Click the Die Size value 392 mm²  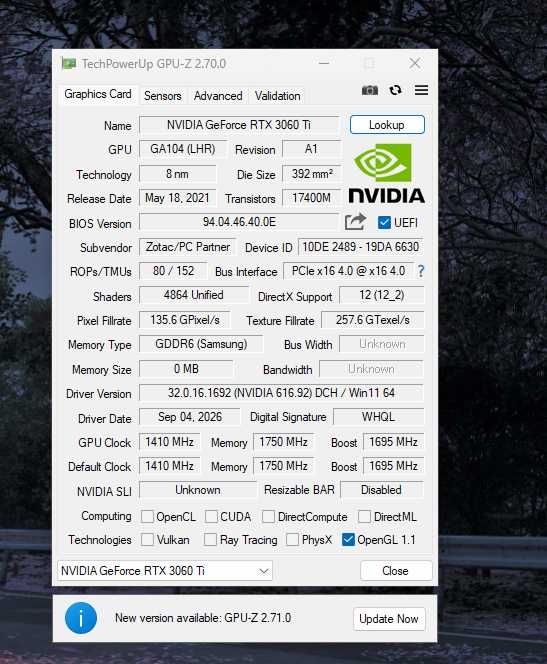(x=312, y=174)
